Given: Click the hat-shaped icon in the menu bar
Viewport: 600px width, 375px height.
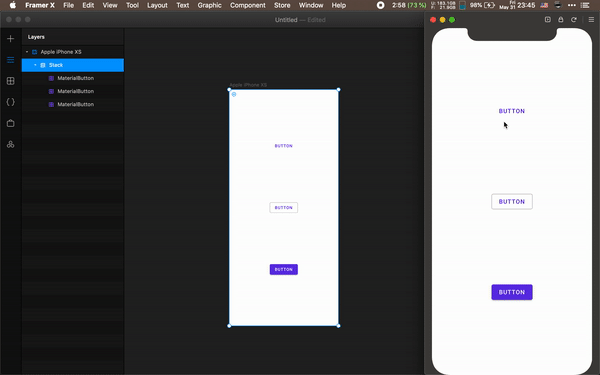Looking at the screenshot, I should click(558, 5).
